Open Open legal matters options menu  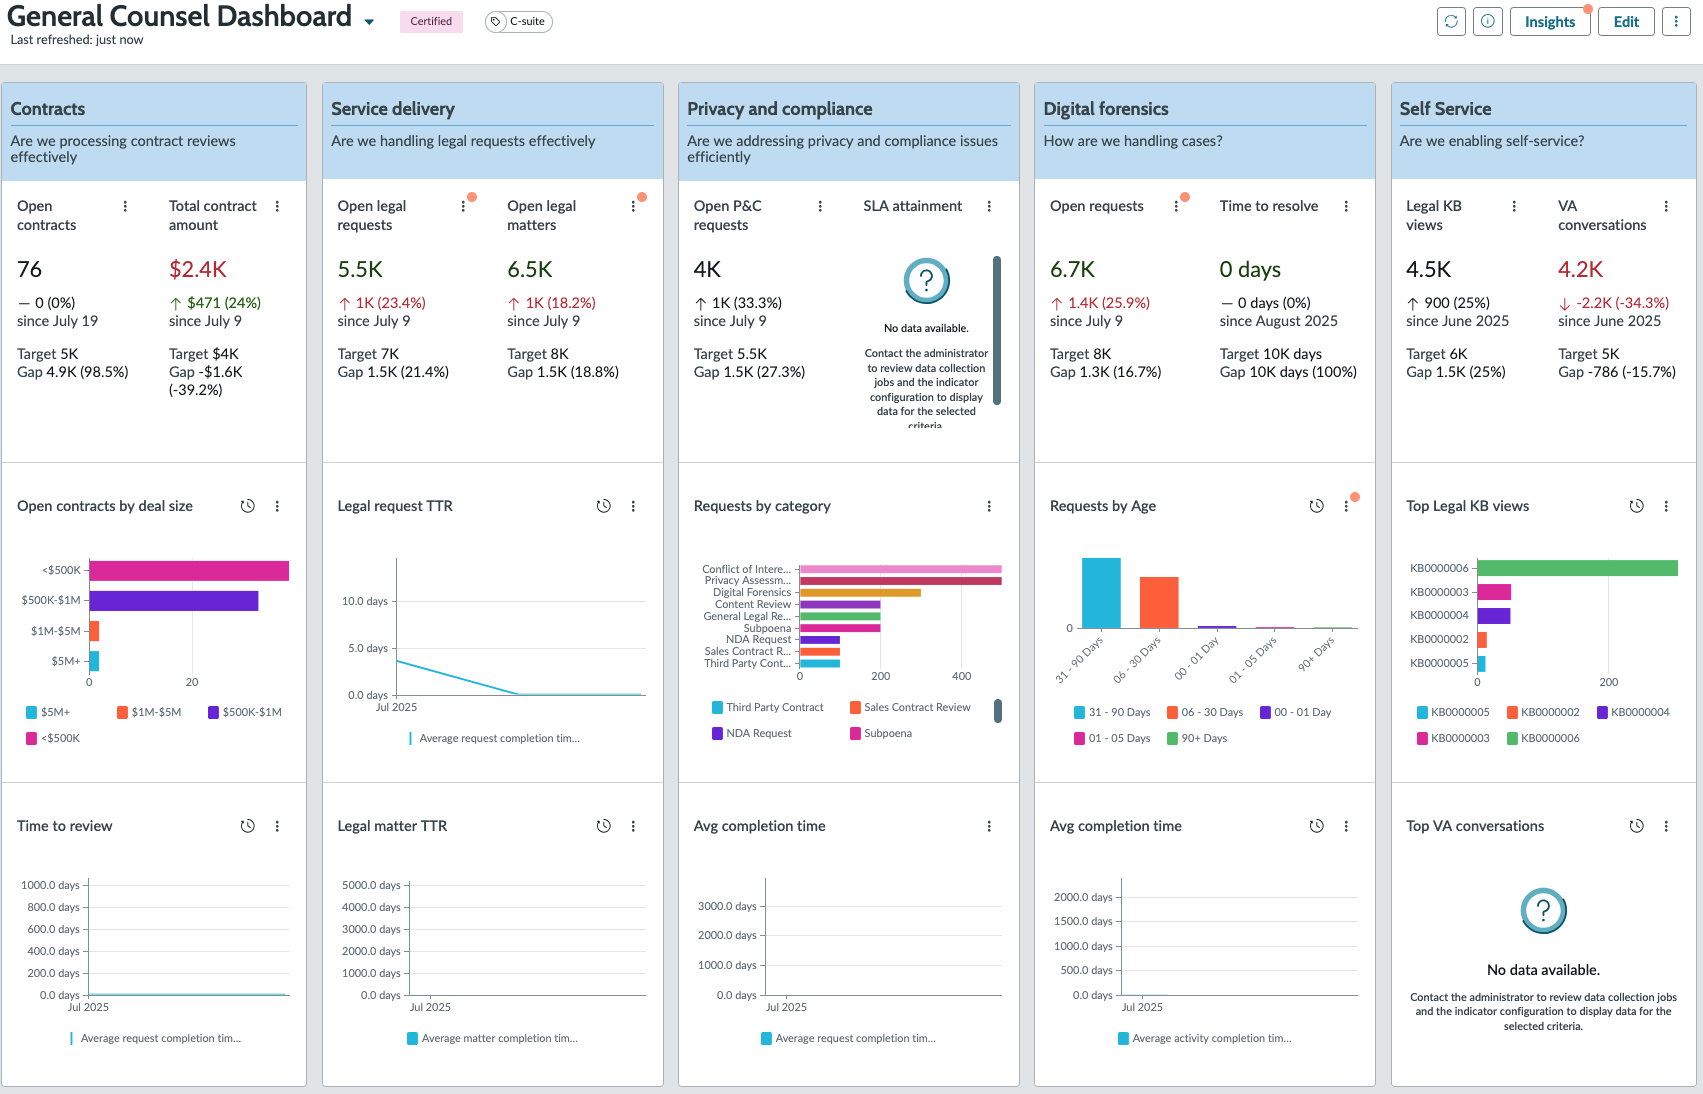[x=633, y=206]
